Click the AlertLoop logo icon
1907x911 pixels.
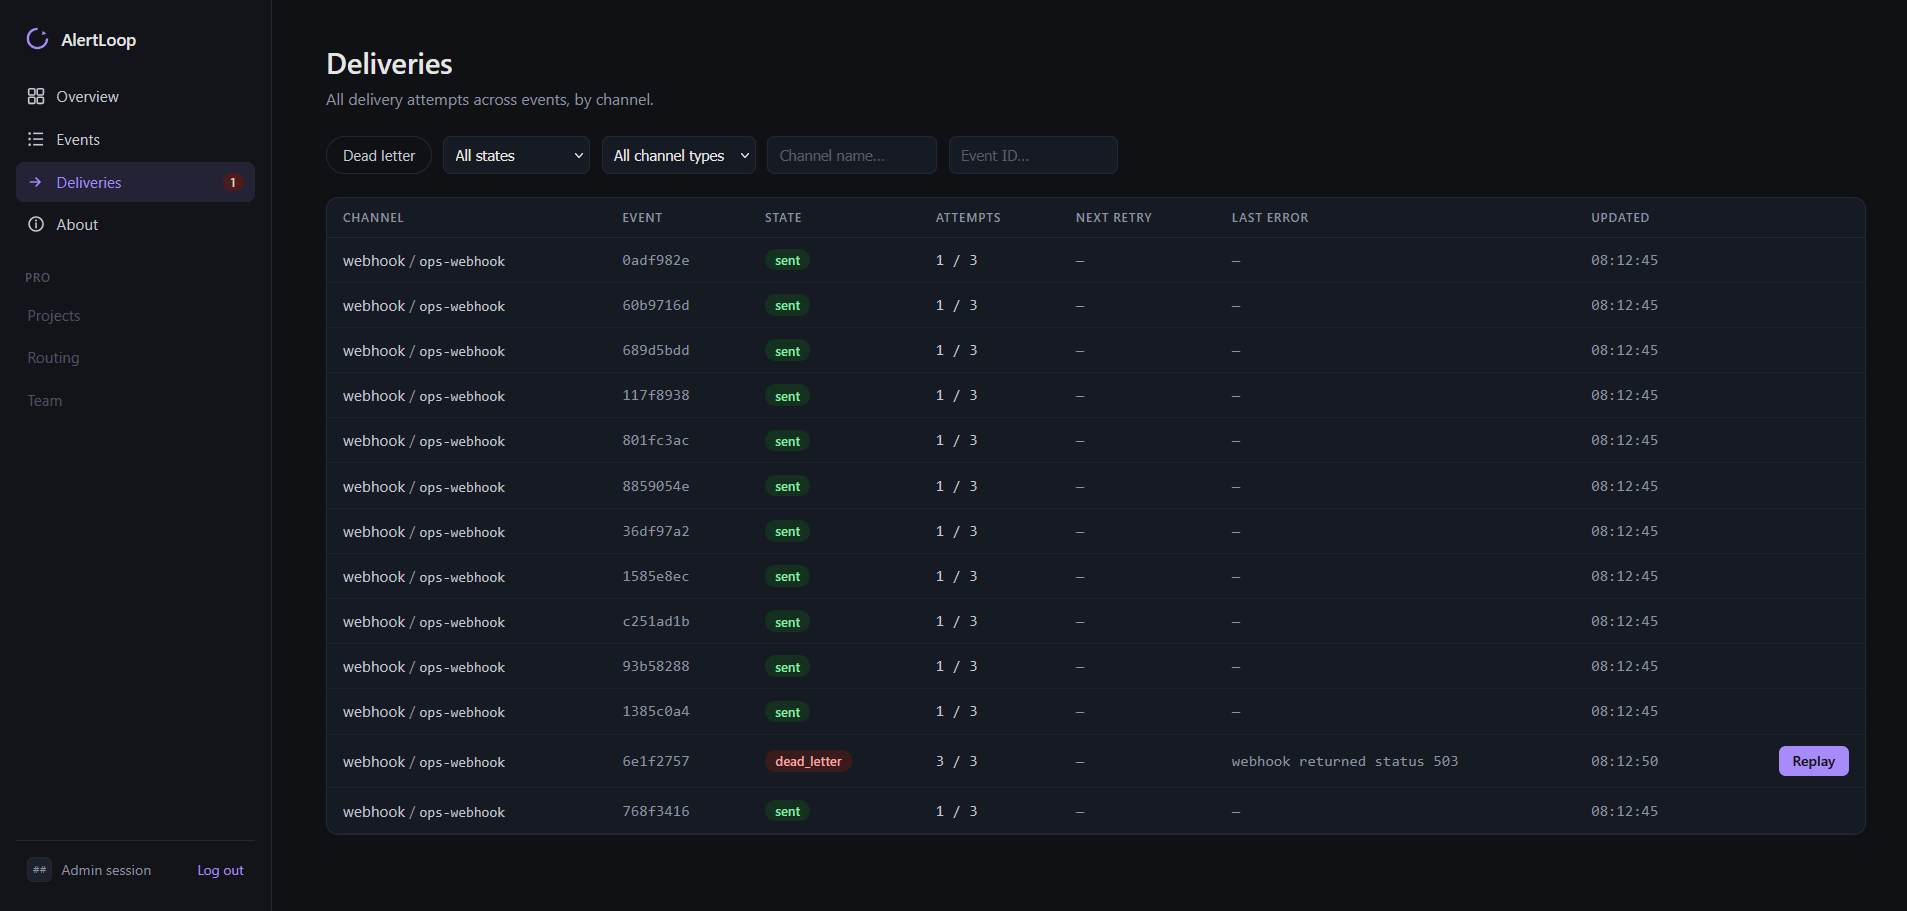tap(37, 39)
